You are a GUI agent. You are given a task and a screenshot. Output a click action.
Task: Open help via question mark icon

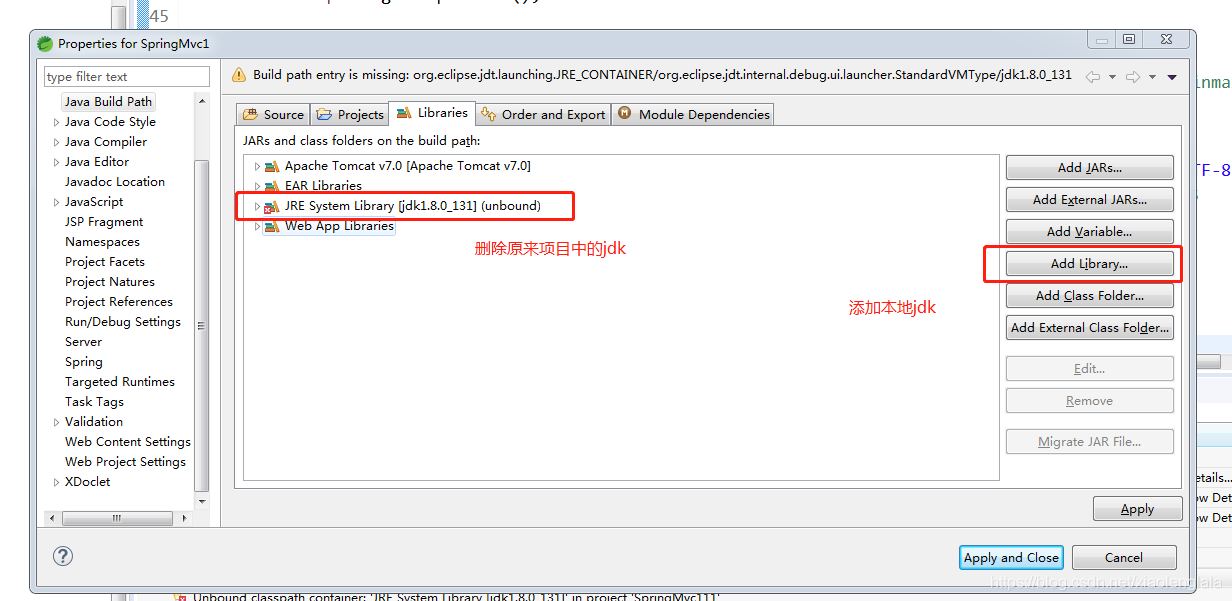point(62,557)
